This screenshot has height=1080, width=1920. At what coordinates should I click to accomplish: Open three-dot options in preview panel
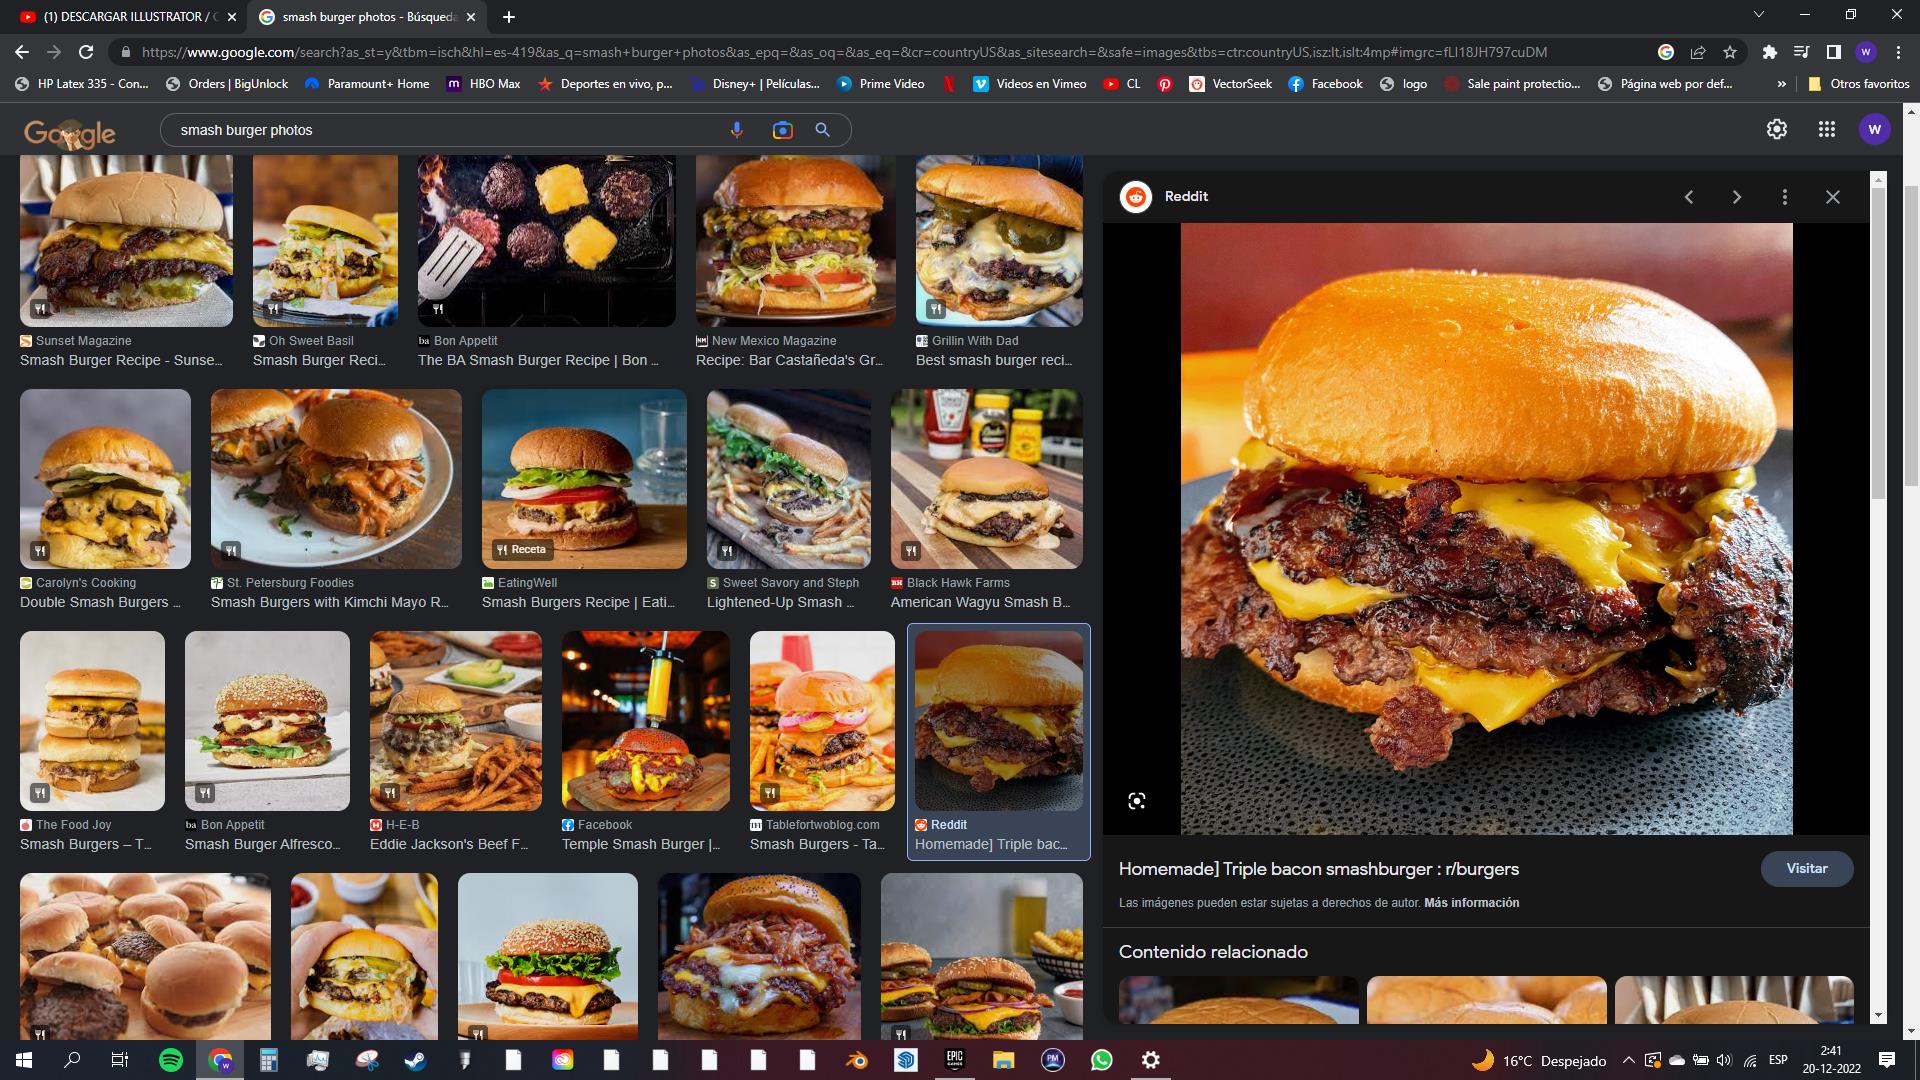point(1785,197)
